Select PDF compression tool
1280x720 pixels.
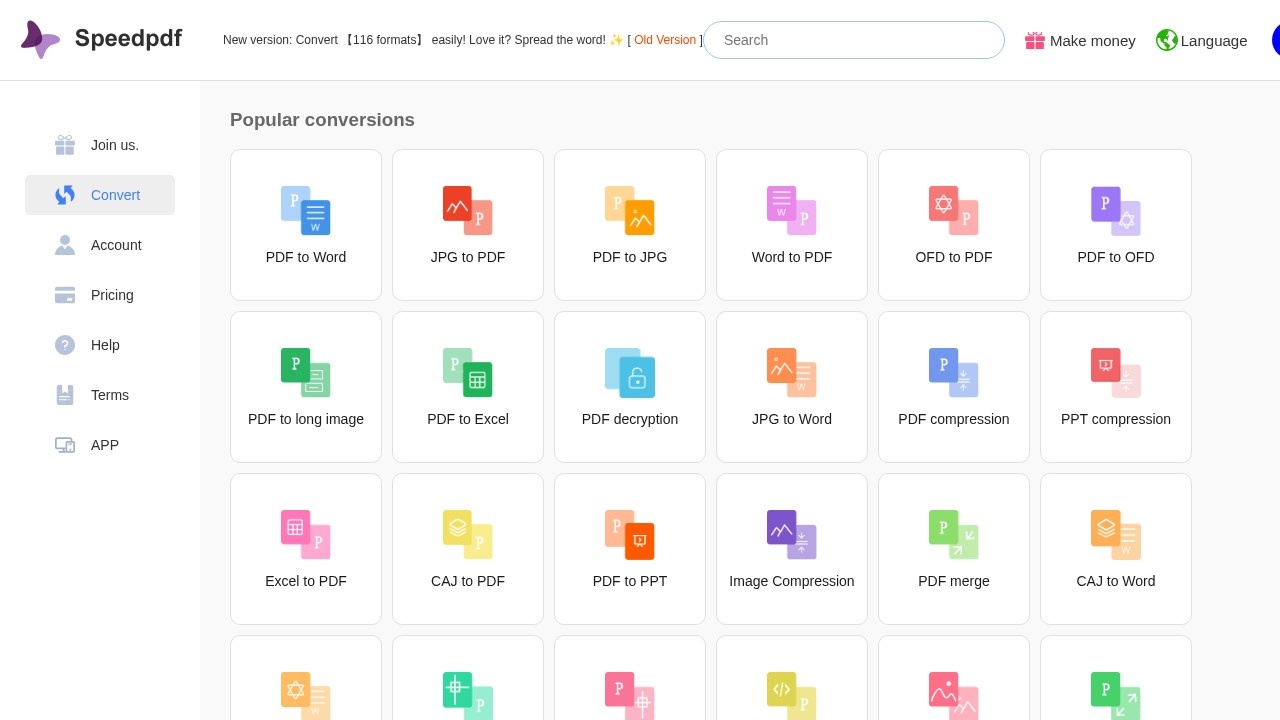coord(954,387)
